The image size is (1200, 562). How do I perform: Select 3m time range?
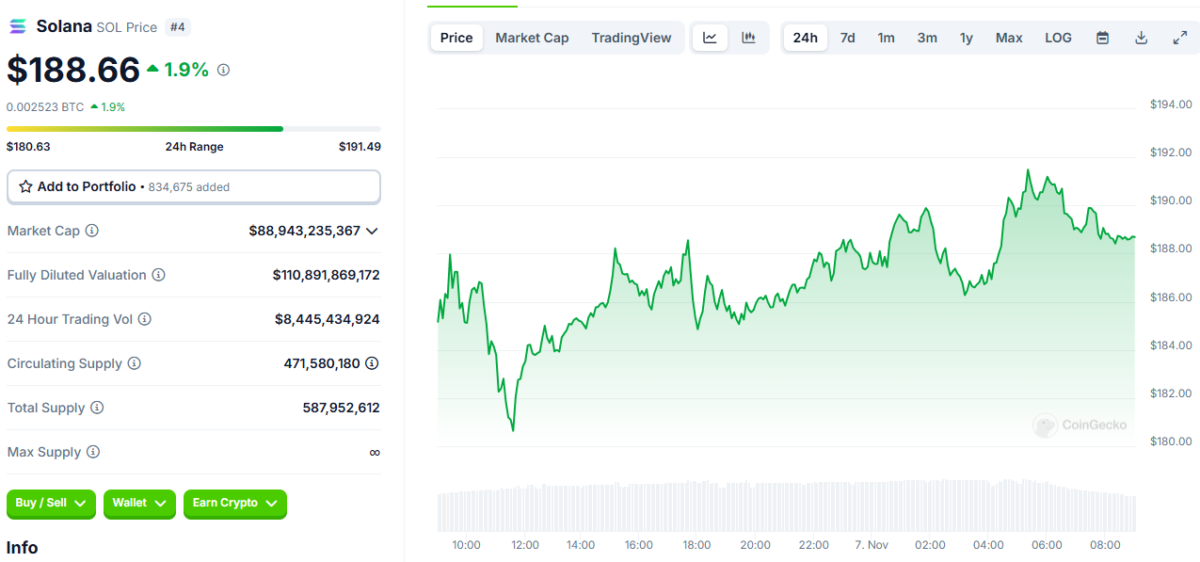click(927, 38)
